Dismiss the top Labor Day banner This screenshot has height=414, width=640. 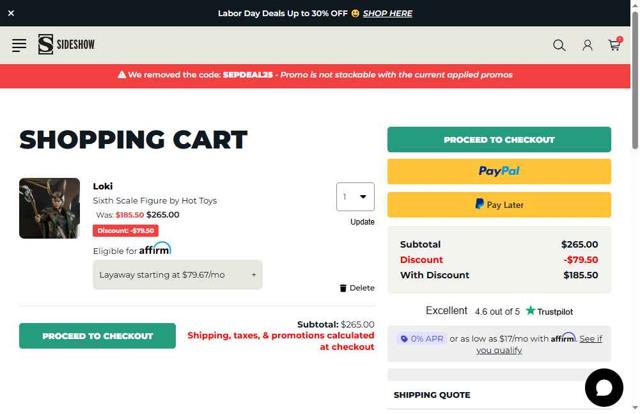click(x=11, y=13)
